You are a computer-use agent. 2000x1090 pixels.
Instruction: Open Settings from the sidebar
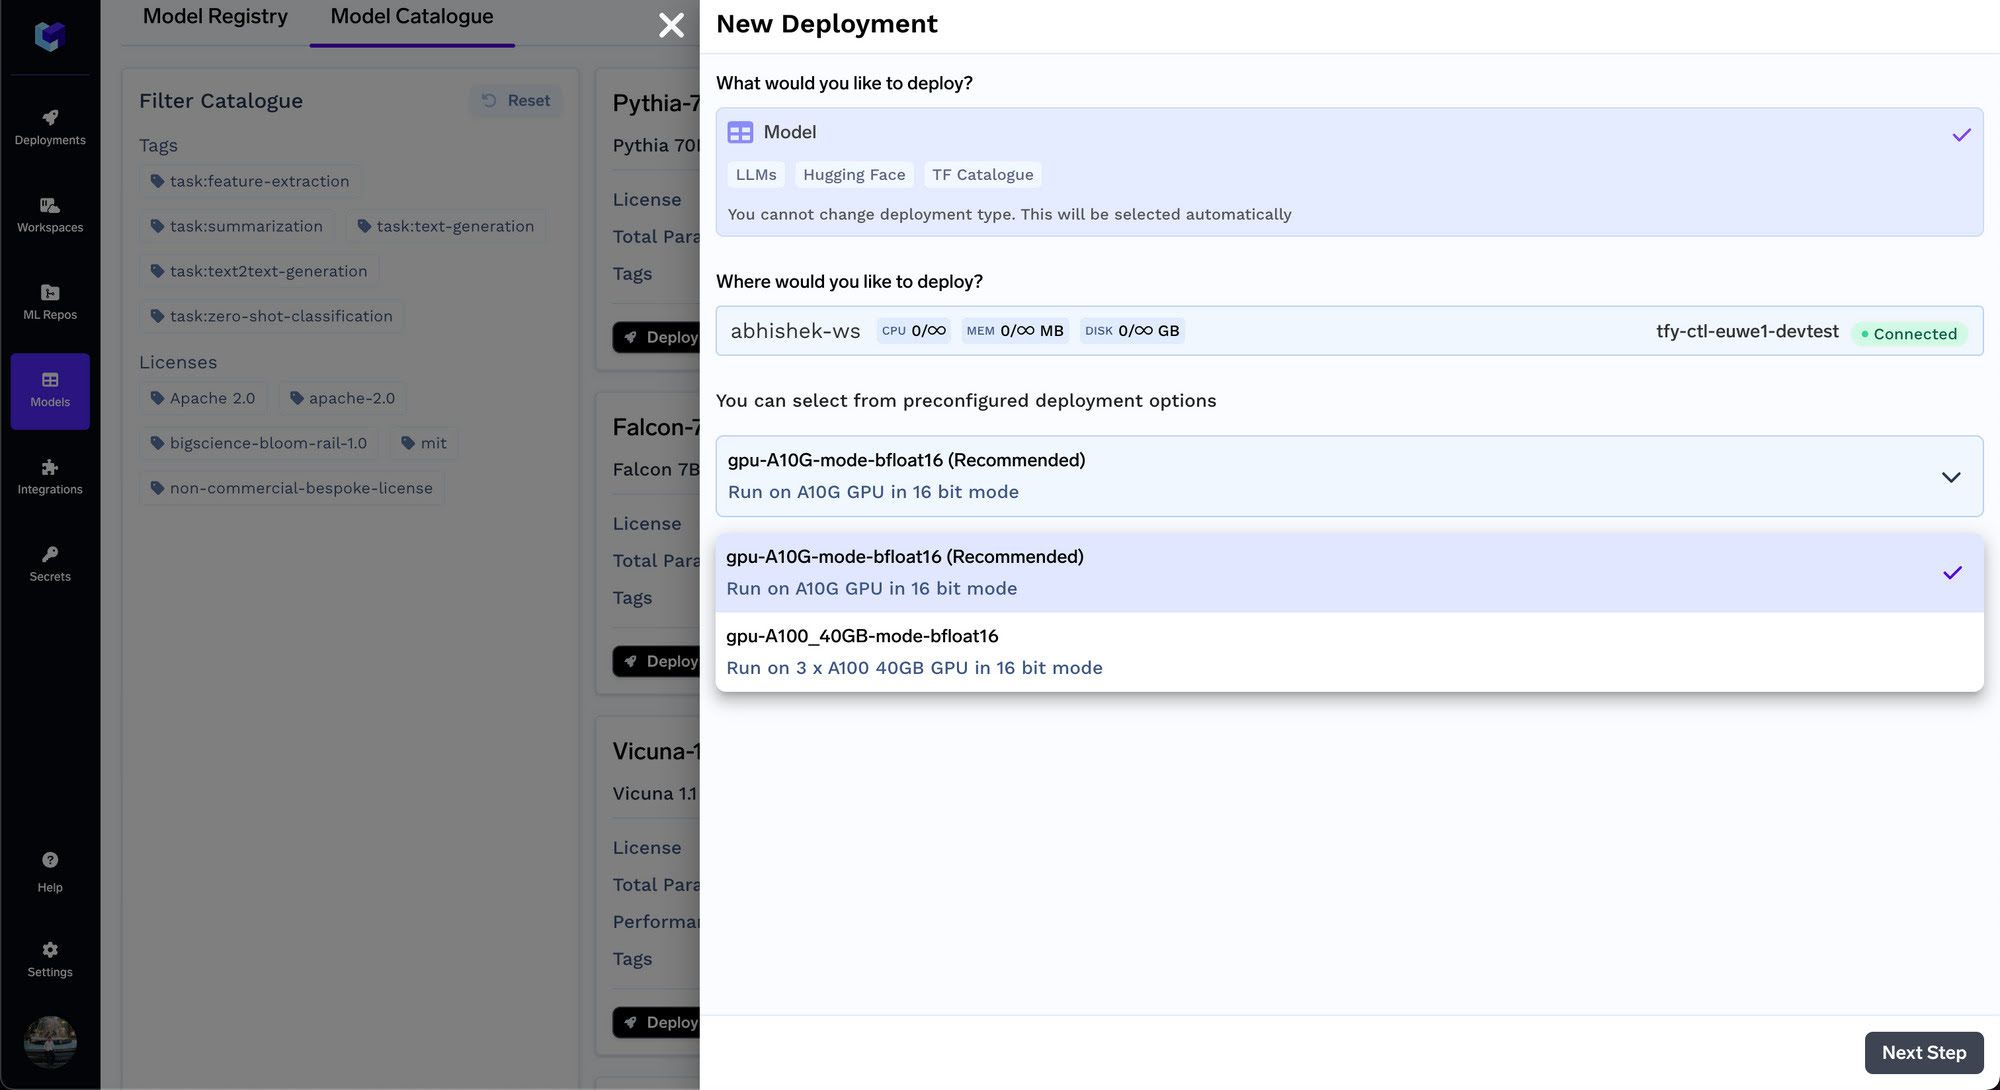tap(49, 957)
